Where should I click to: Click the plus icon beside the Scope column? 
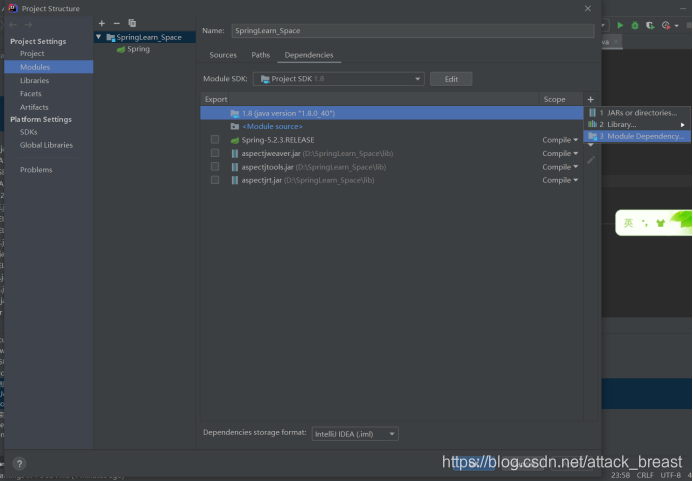pyautogui.click(x=590, y=99)
